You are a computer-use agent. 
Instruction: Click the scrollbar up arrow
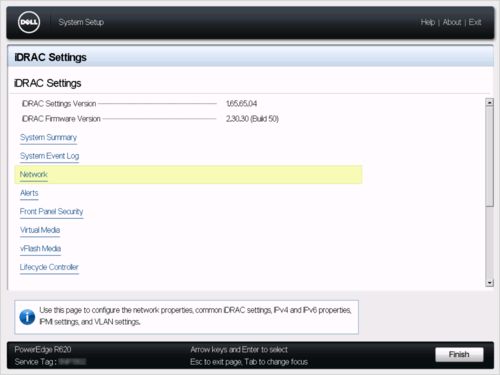pyautogui.click(x=489, y=102)
